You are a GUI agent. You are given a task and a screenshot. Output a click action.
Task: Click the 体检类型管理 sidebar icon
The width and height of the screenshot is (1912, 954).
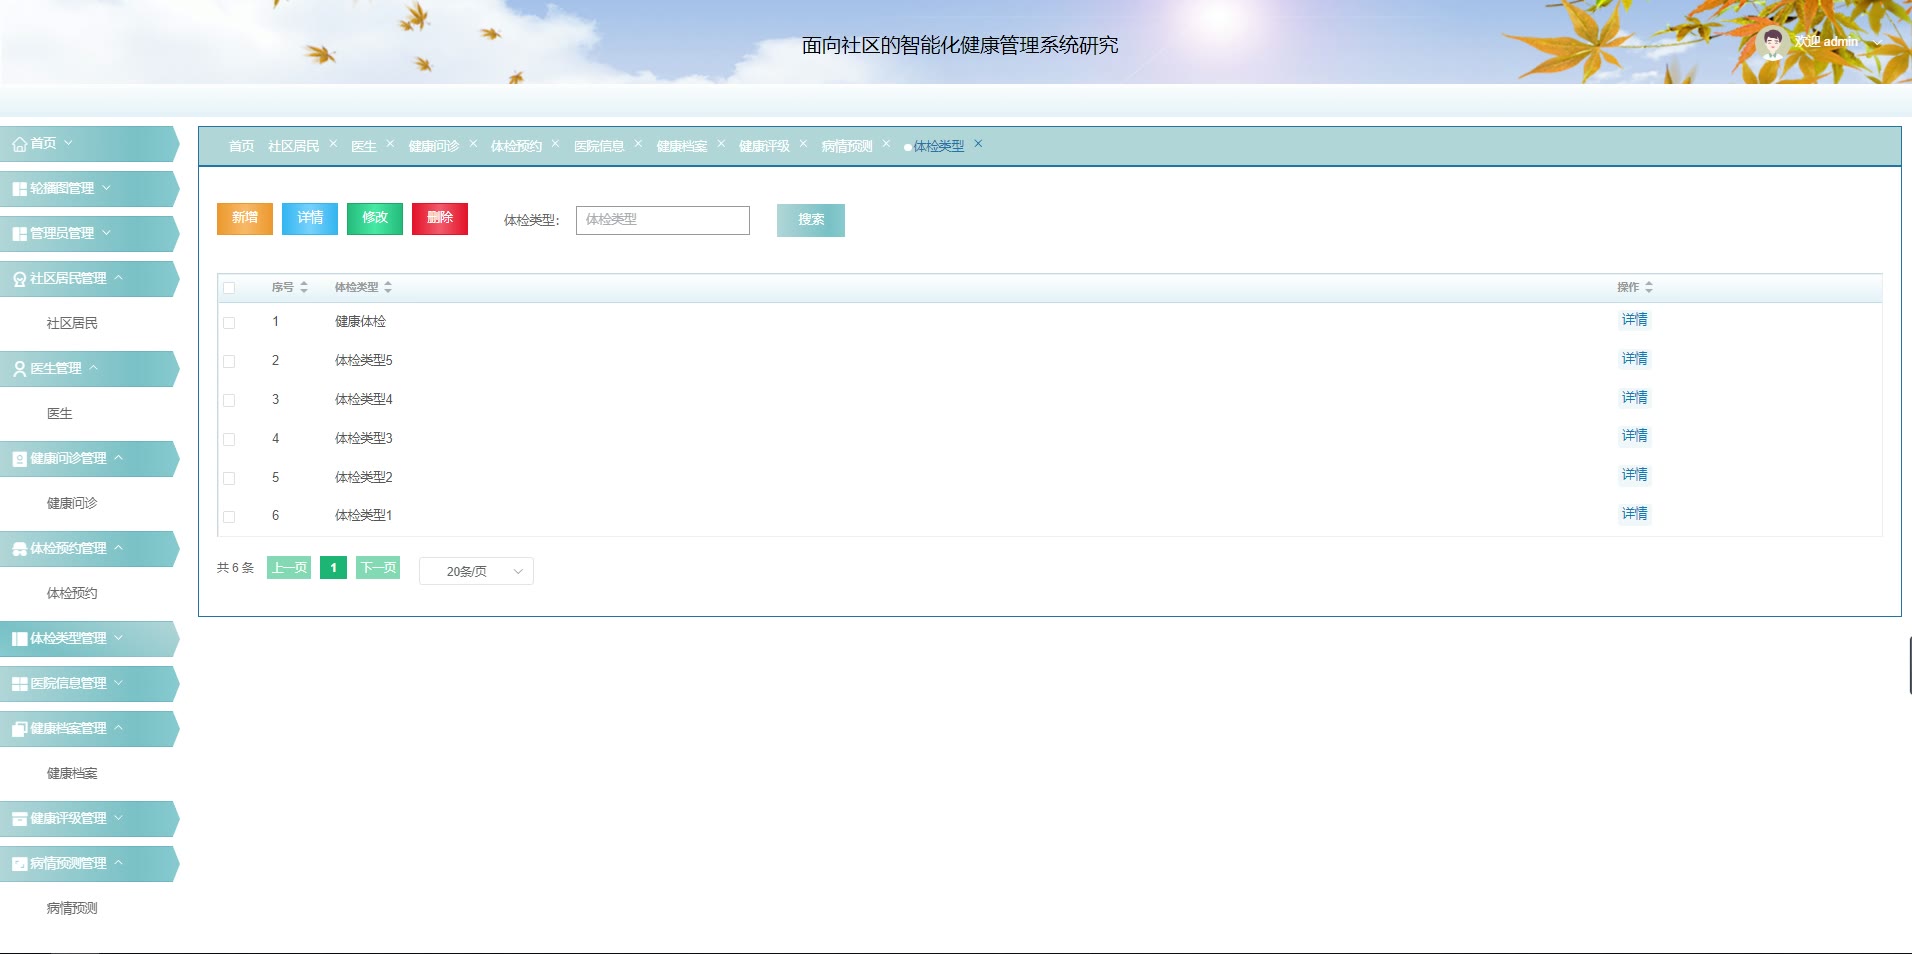click(19, 639)
